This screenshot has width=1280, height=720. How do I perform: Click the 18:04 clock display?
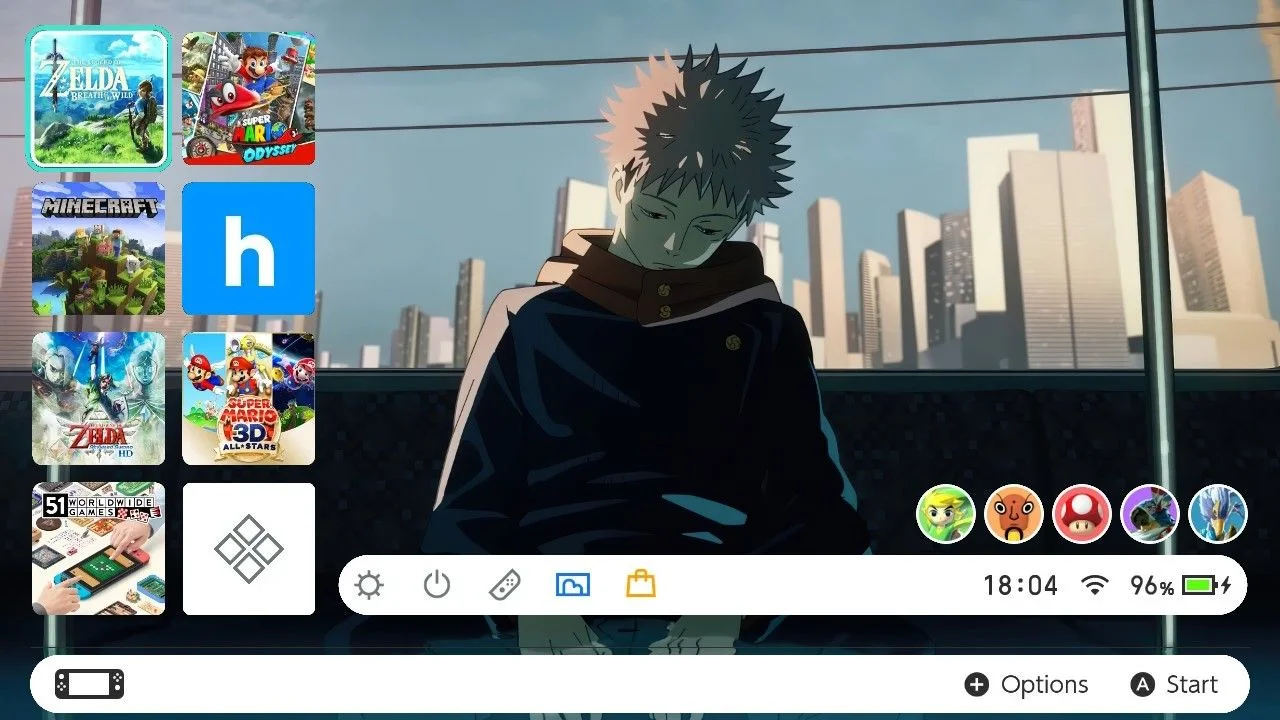coord(1020,586)
